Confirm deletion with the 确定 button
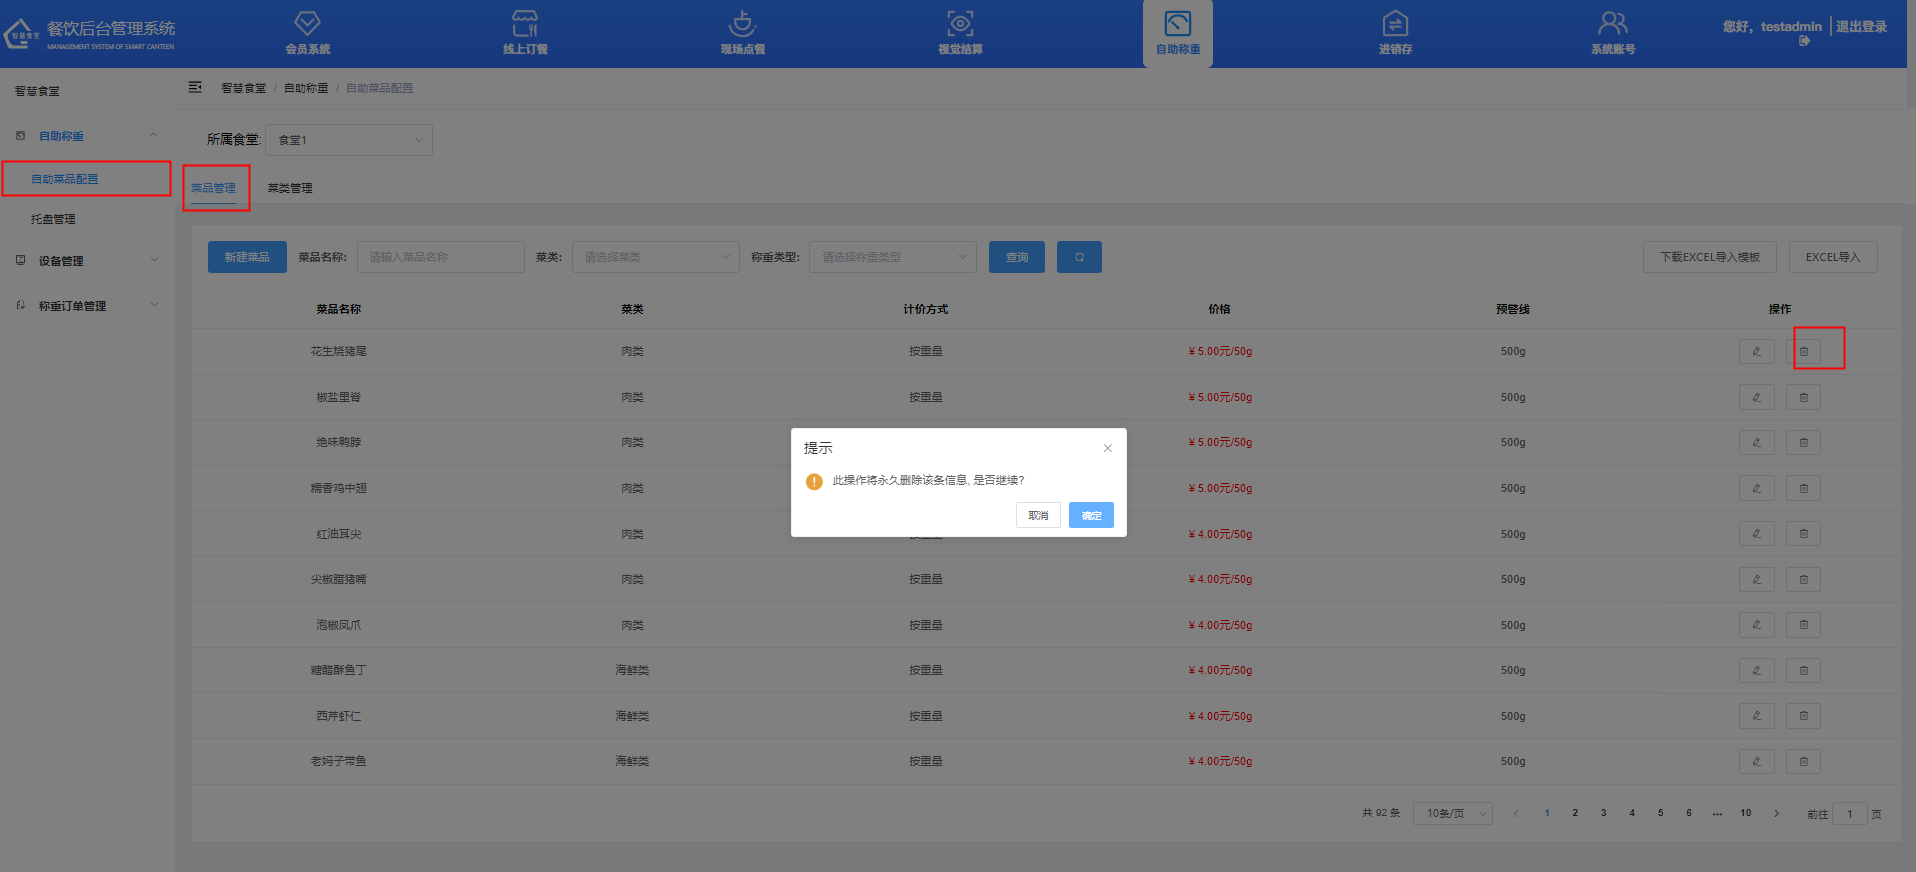This screenshot has height=872, width=1916. point(1091,515)
